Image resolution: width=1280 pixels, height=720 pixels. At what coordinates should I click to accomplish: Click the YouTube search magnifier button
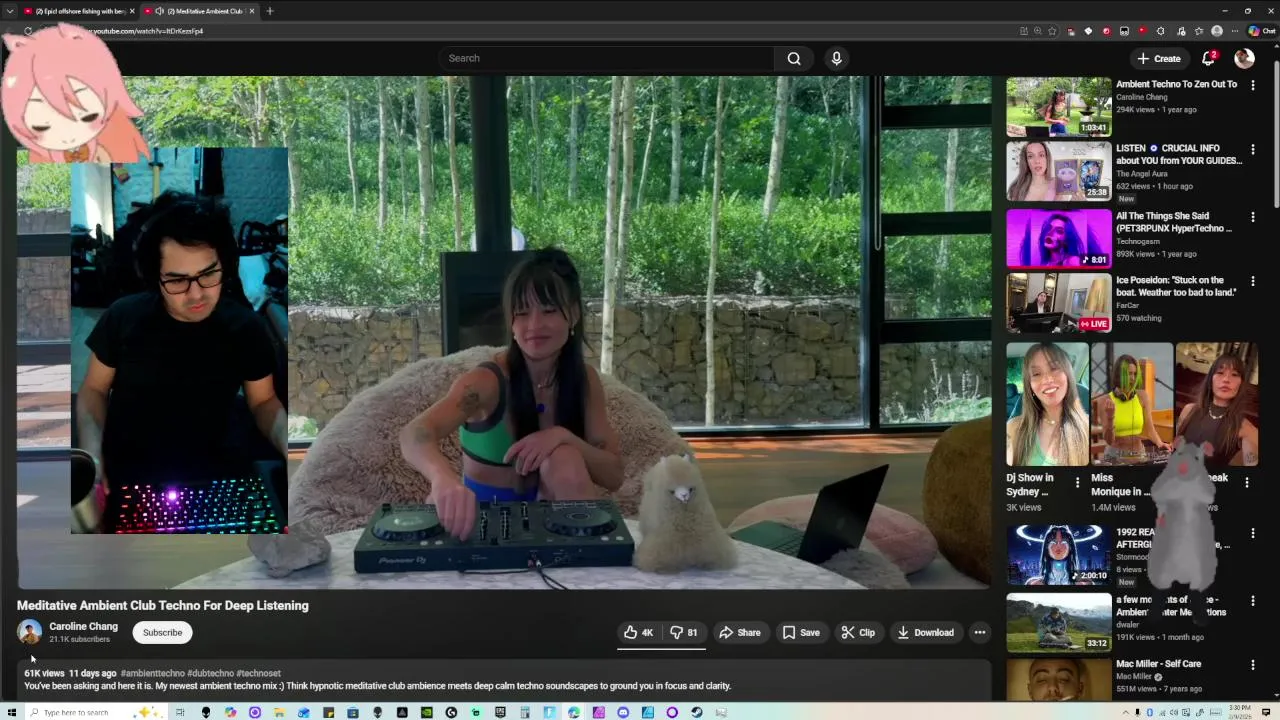point(794,58)
